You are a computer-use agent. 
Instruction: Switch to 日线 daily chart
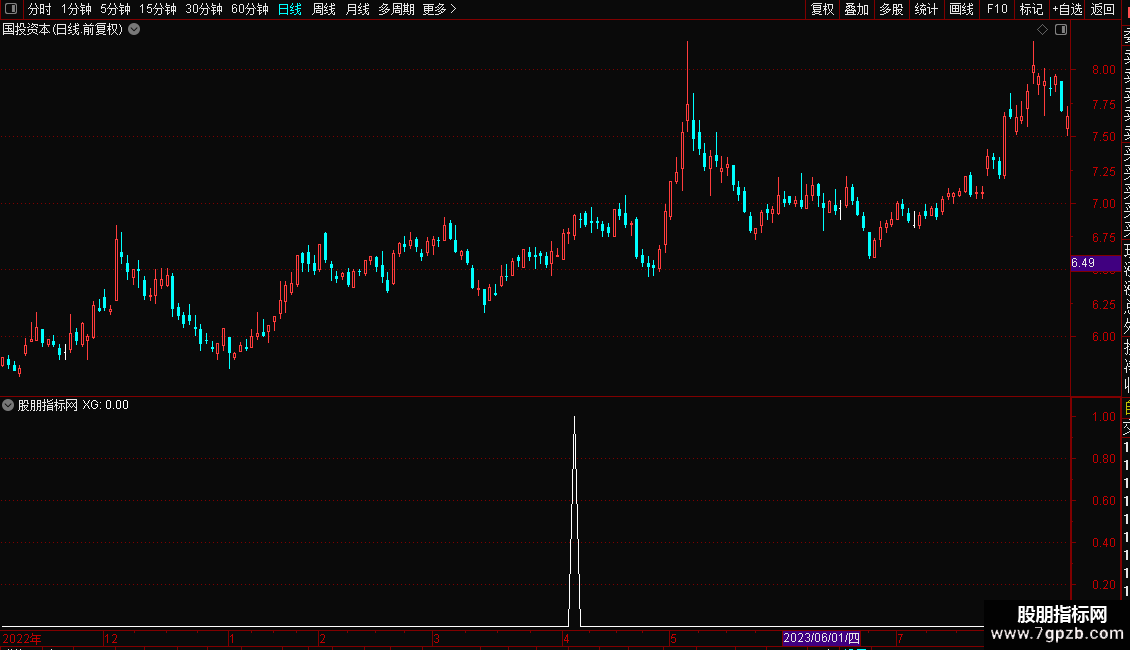coord(290,9)
